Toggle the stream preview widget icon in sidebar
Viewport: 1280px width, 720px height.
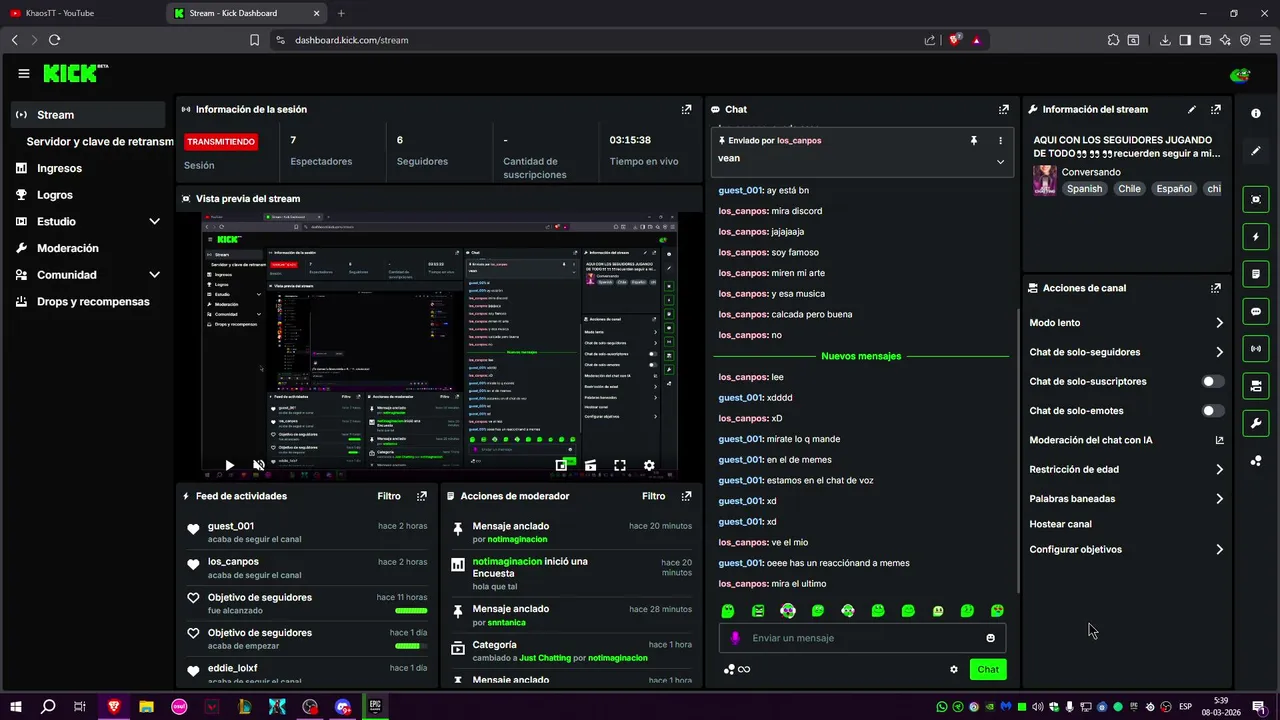click(x=1256, y=199)
